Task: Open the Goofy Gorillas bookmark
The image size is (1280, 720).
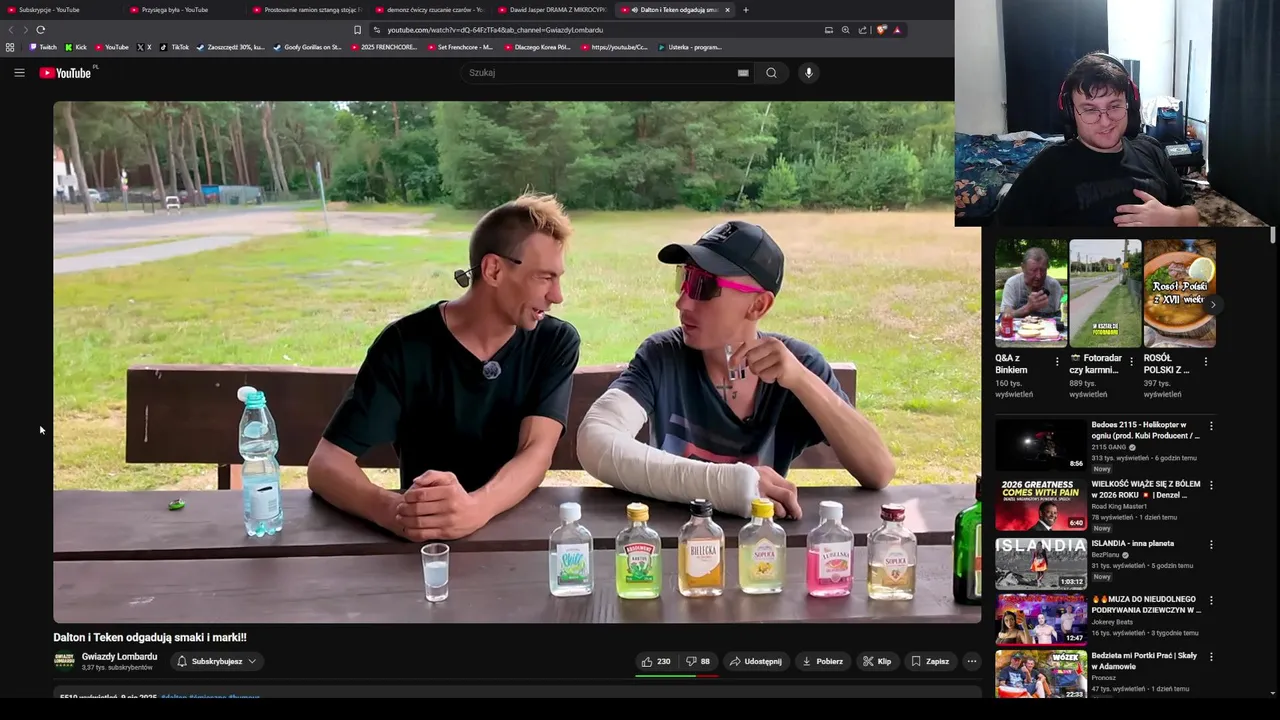Action: 308,47
